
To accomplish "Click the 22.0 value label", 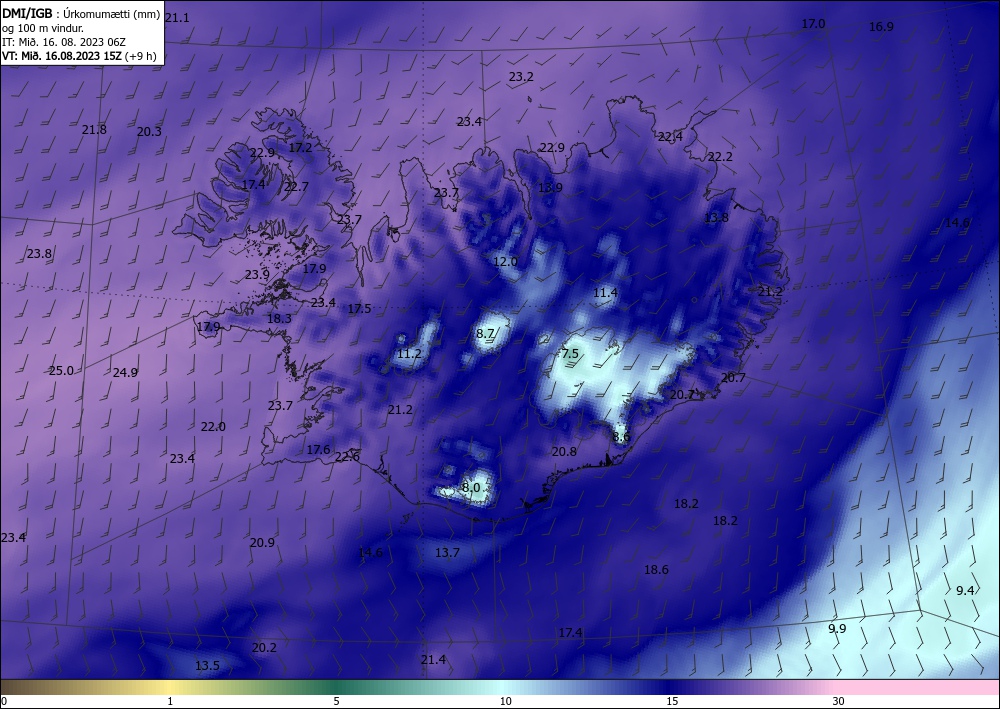I will pyautogui.click(x=213, y=427).
